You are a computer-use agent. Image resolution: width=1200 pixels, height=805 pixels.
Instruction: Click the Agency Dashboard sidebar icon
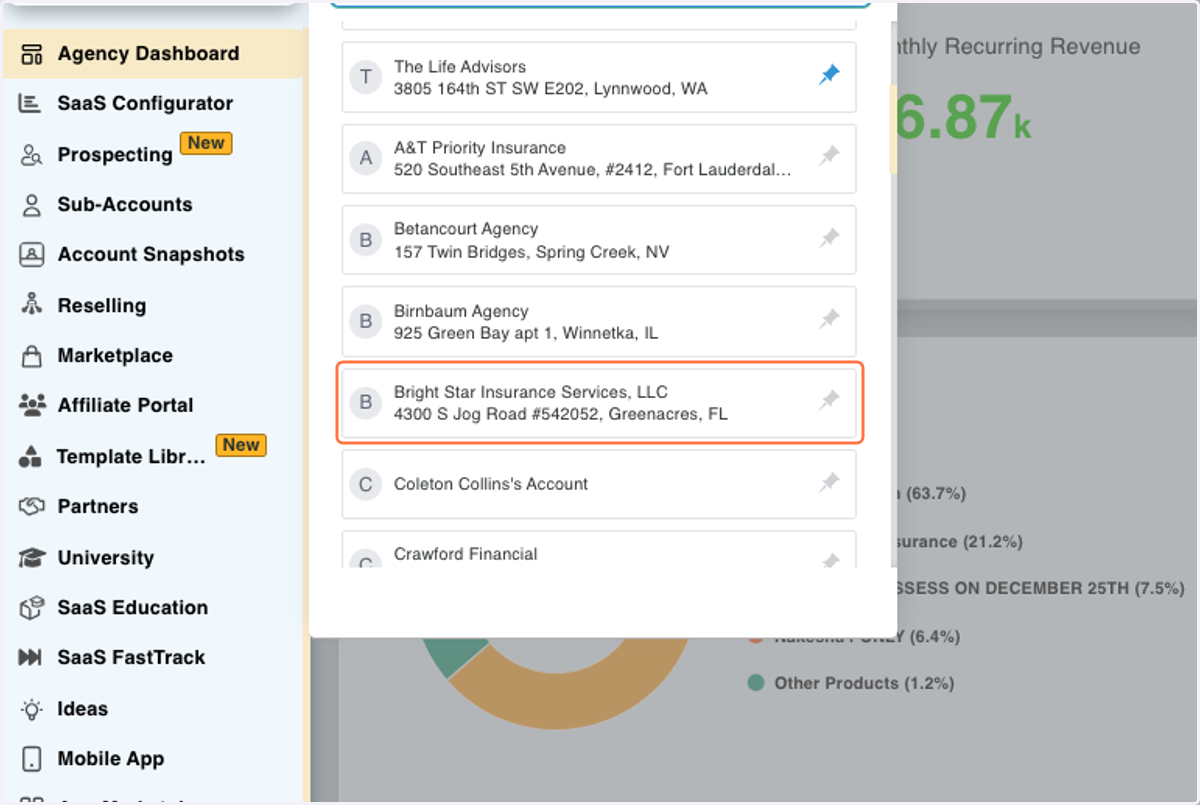click(x=32, y=54)
